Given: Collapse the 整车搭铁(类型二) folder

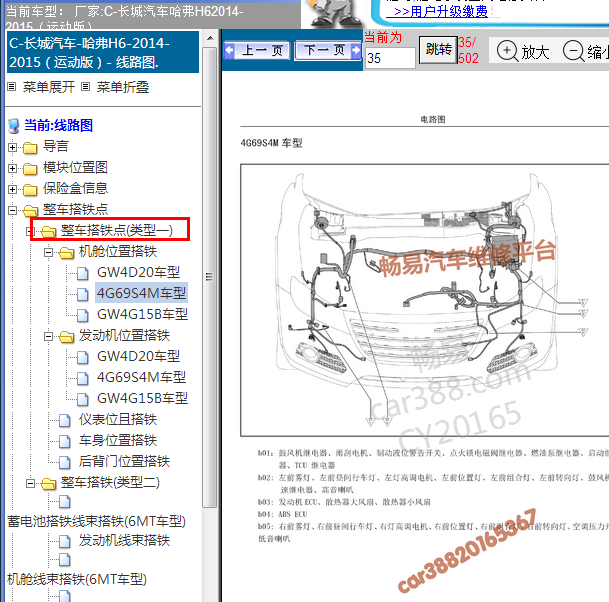Looking at the screenshot, I should [30, 483].
